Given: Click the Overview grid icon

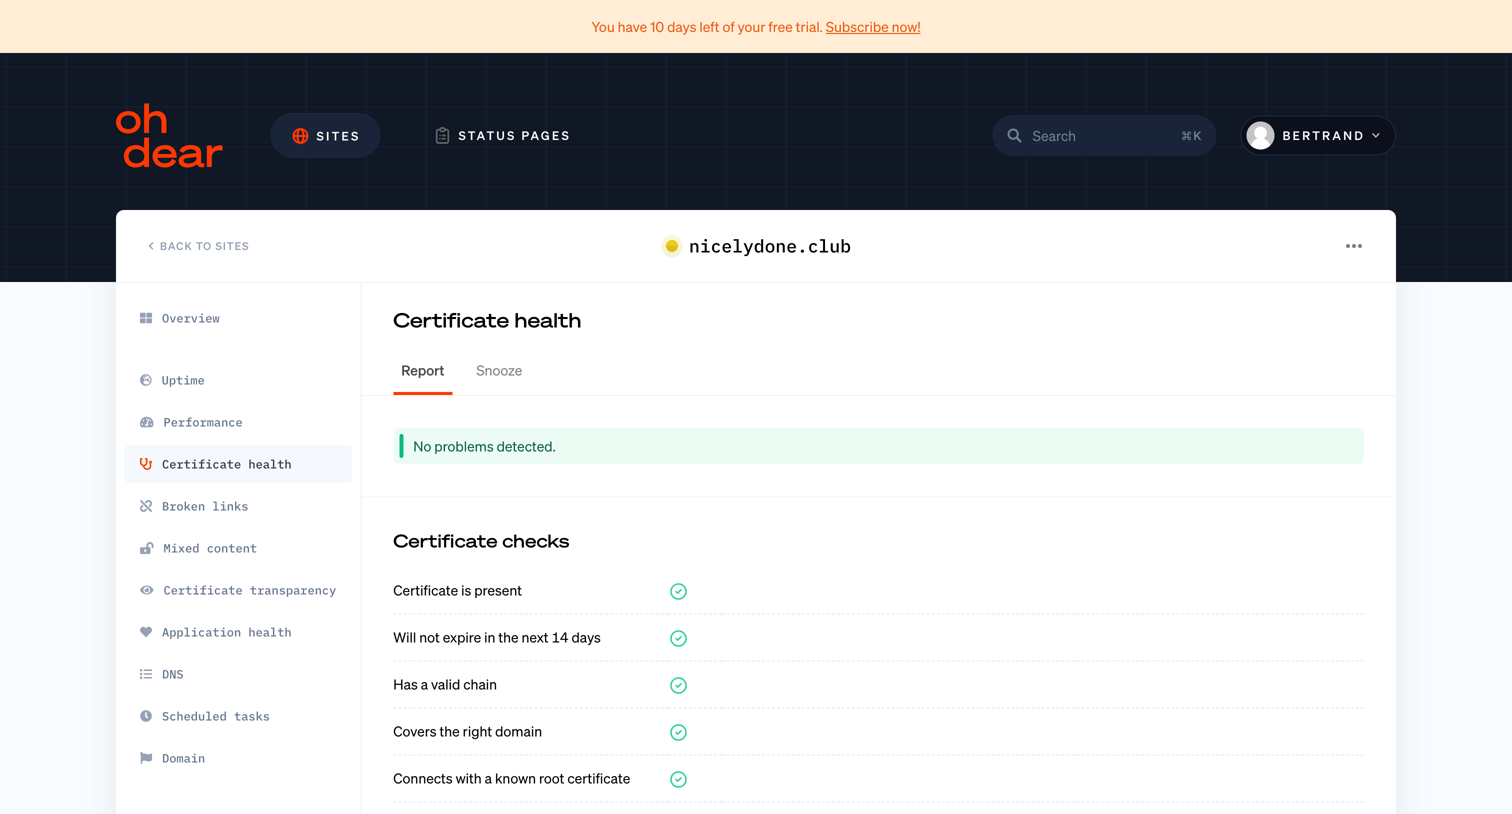Looking at the screenshot, I should [x=146, y=318].
